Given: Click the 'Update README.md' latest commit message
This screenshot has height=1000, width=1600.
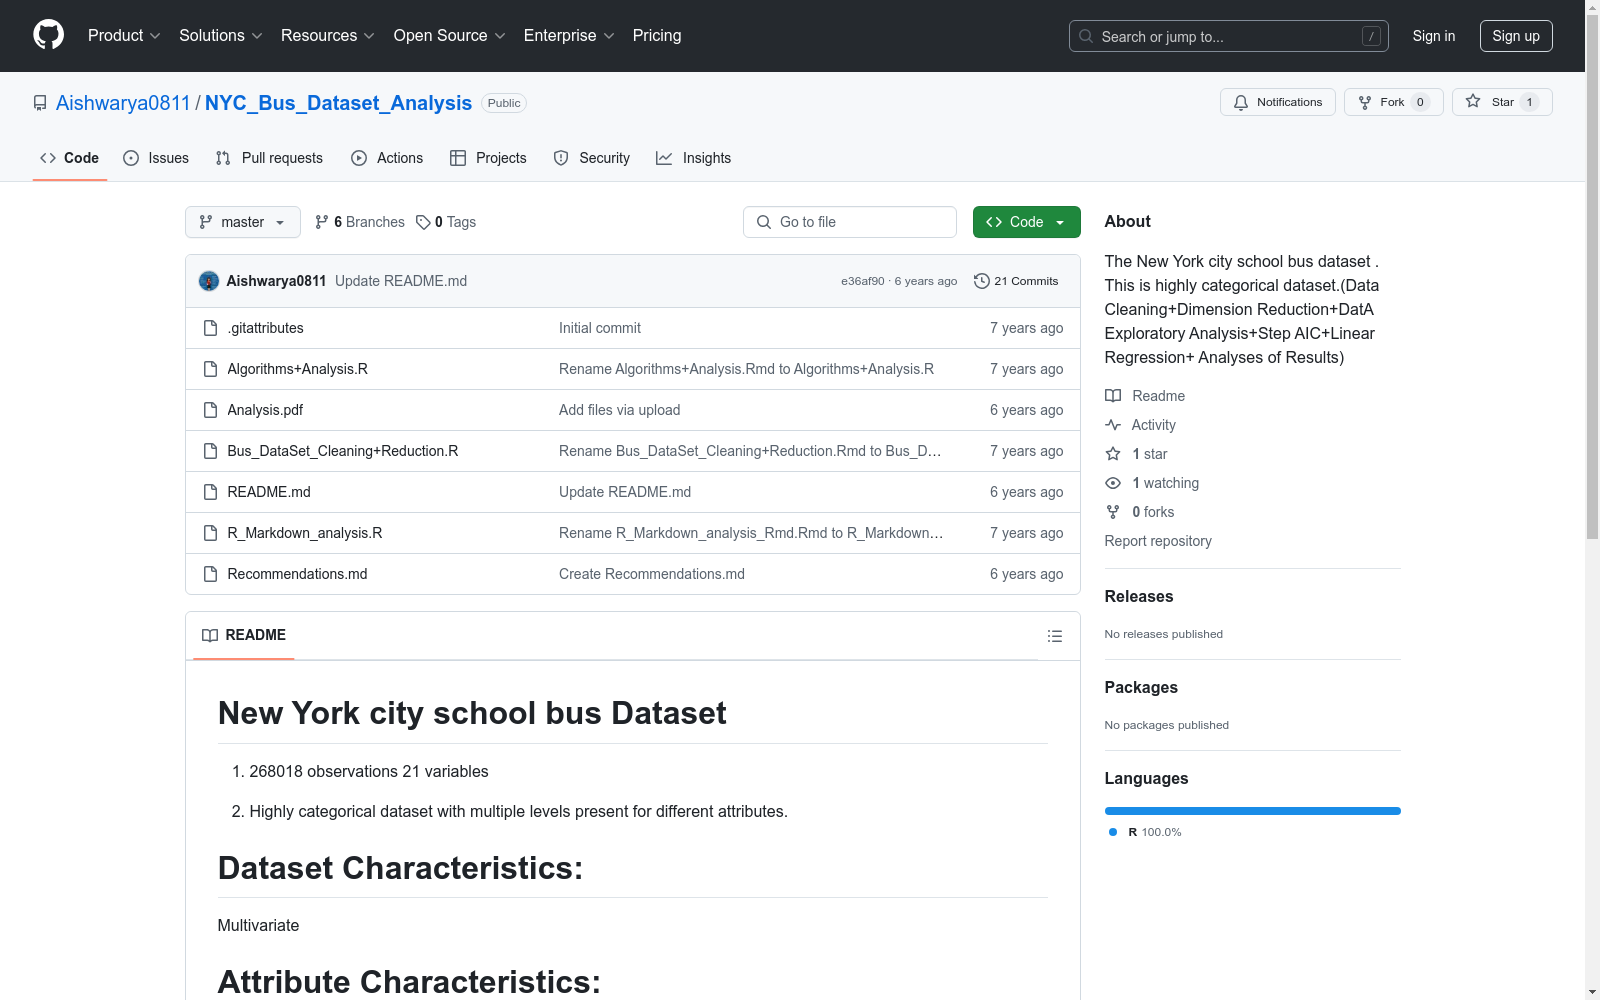Looking at the screenshot, I should click(401, 281).
